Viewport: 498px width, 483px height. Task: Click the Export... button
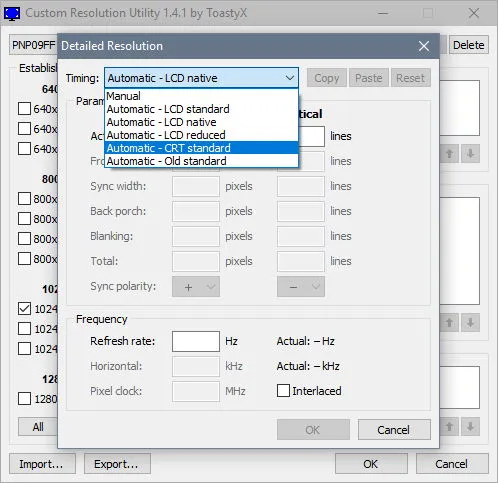pyautogui.click(x=117, y=464)
